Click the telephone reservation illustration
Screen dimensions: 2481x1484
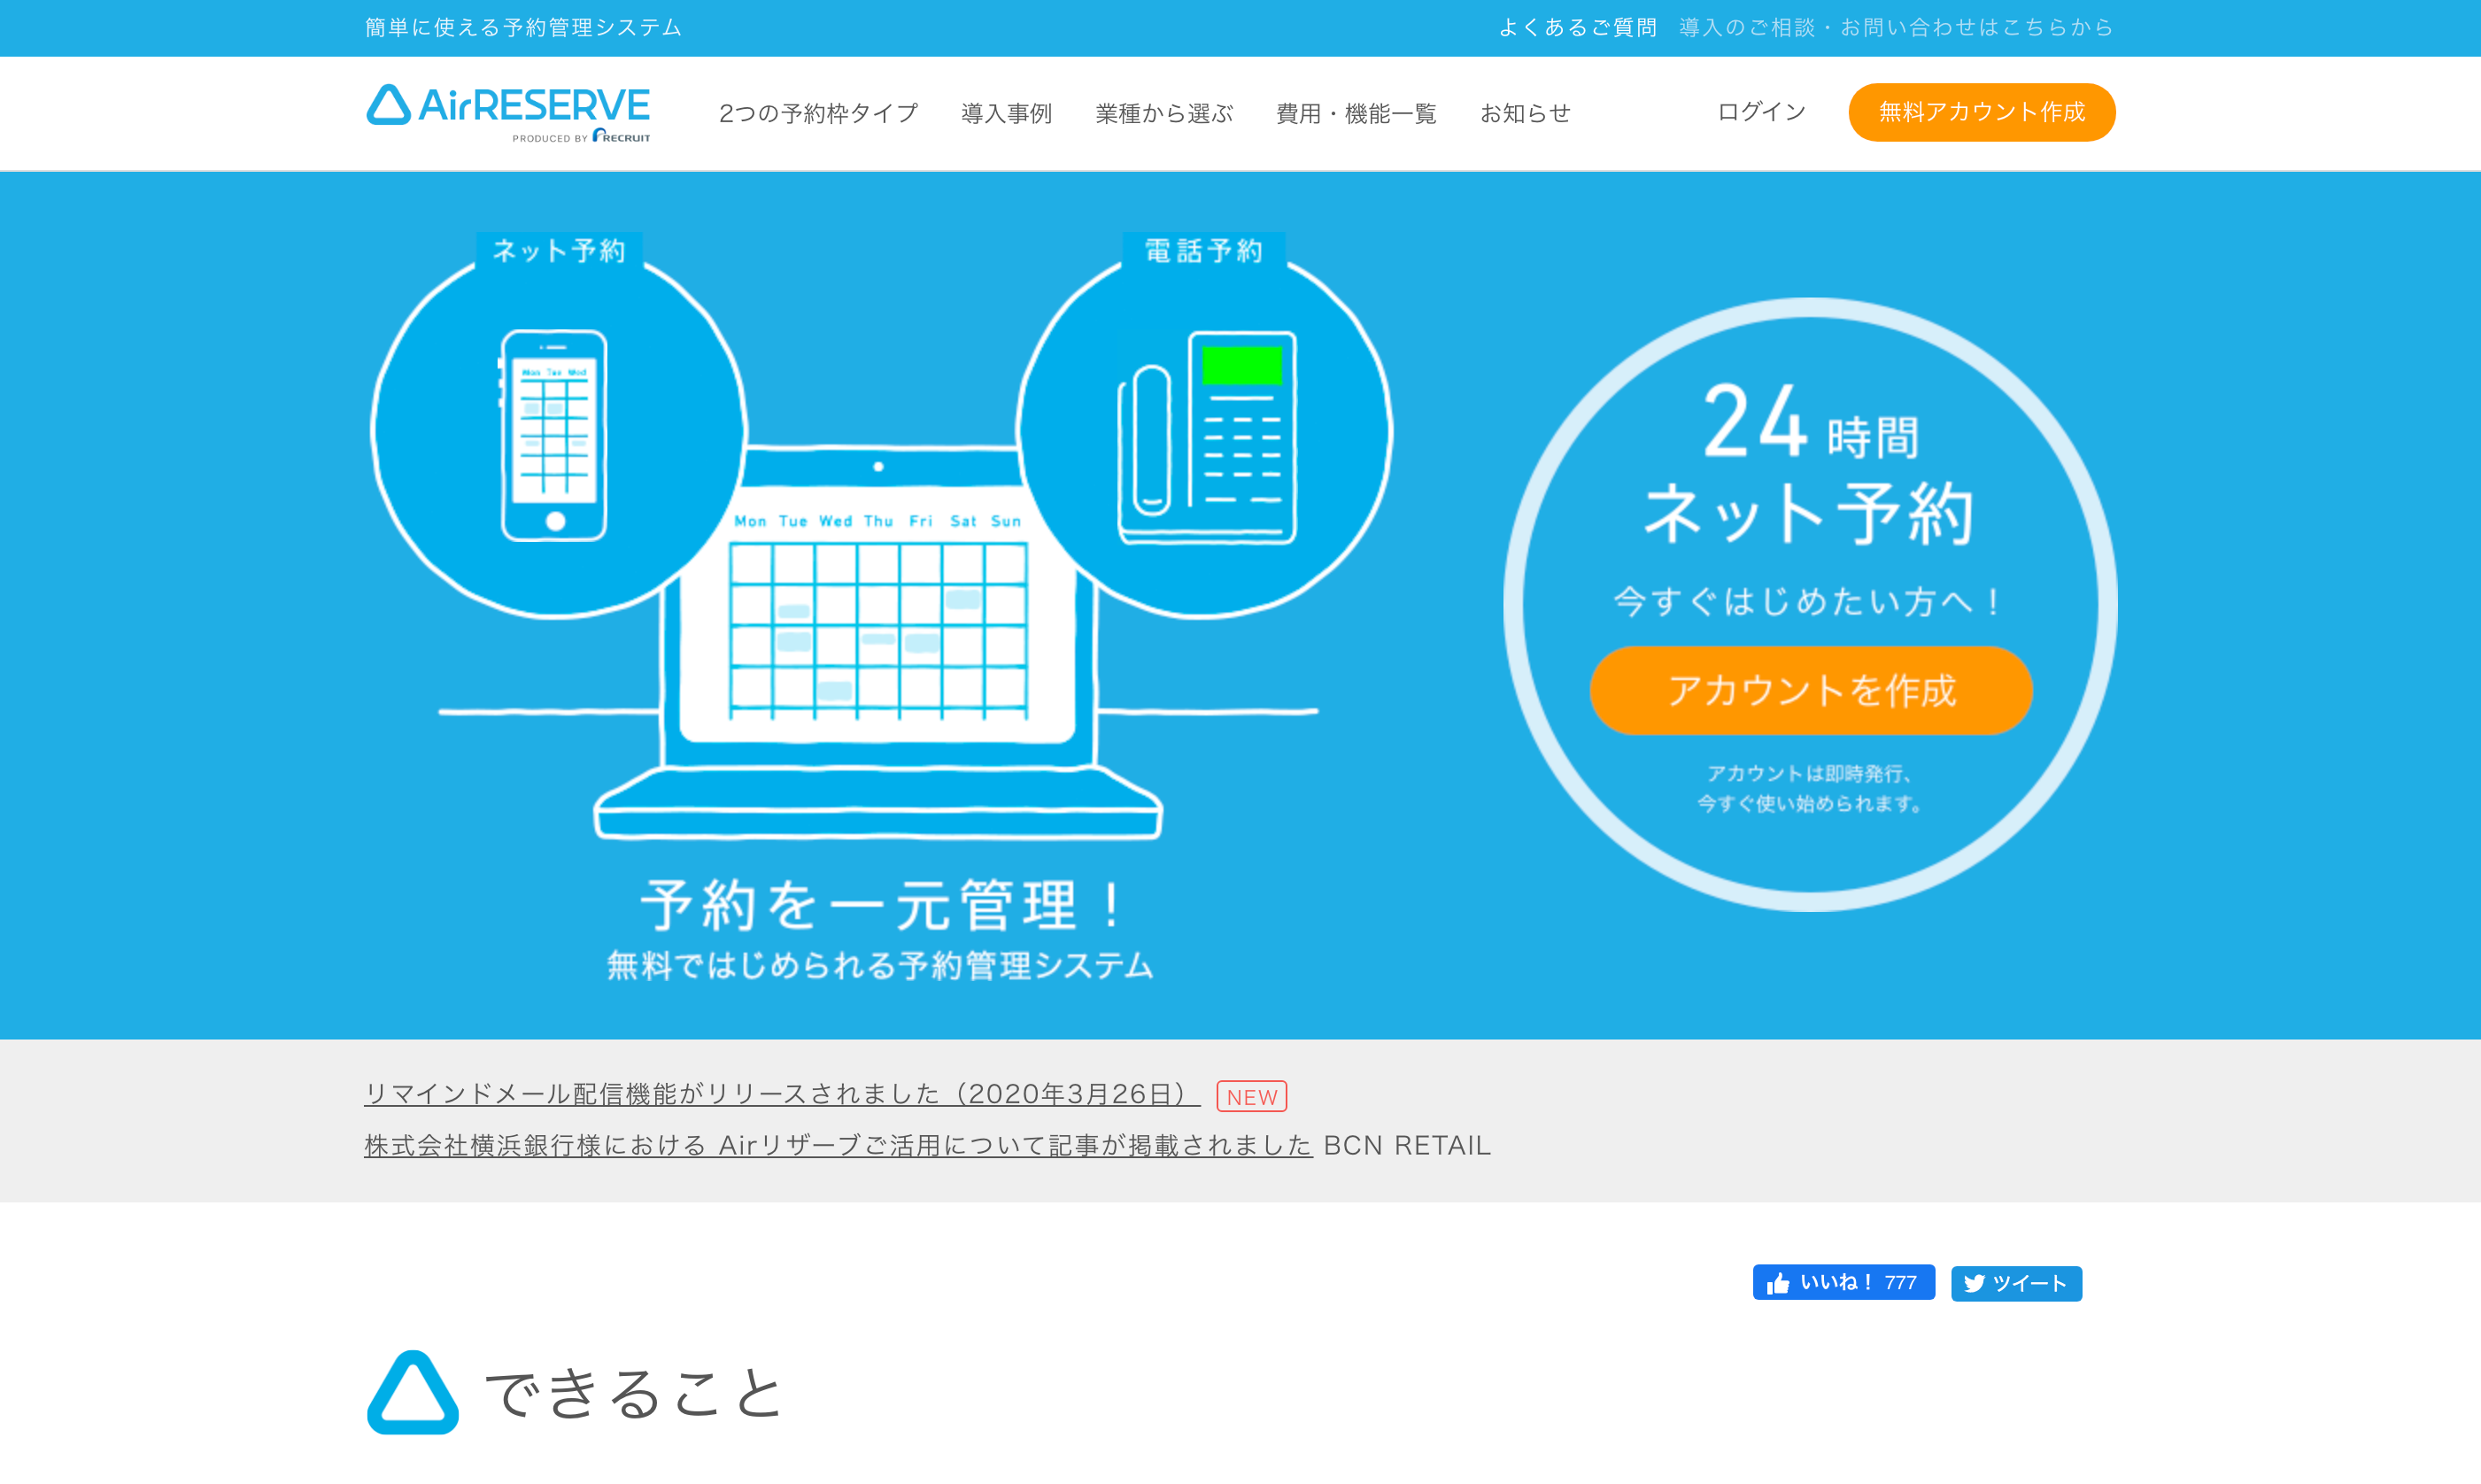coord(1207,437)
